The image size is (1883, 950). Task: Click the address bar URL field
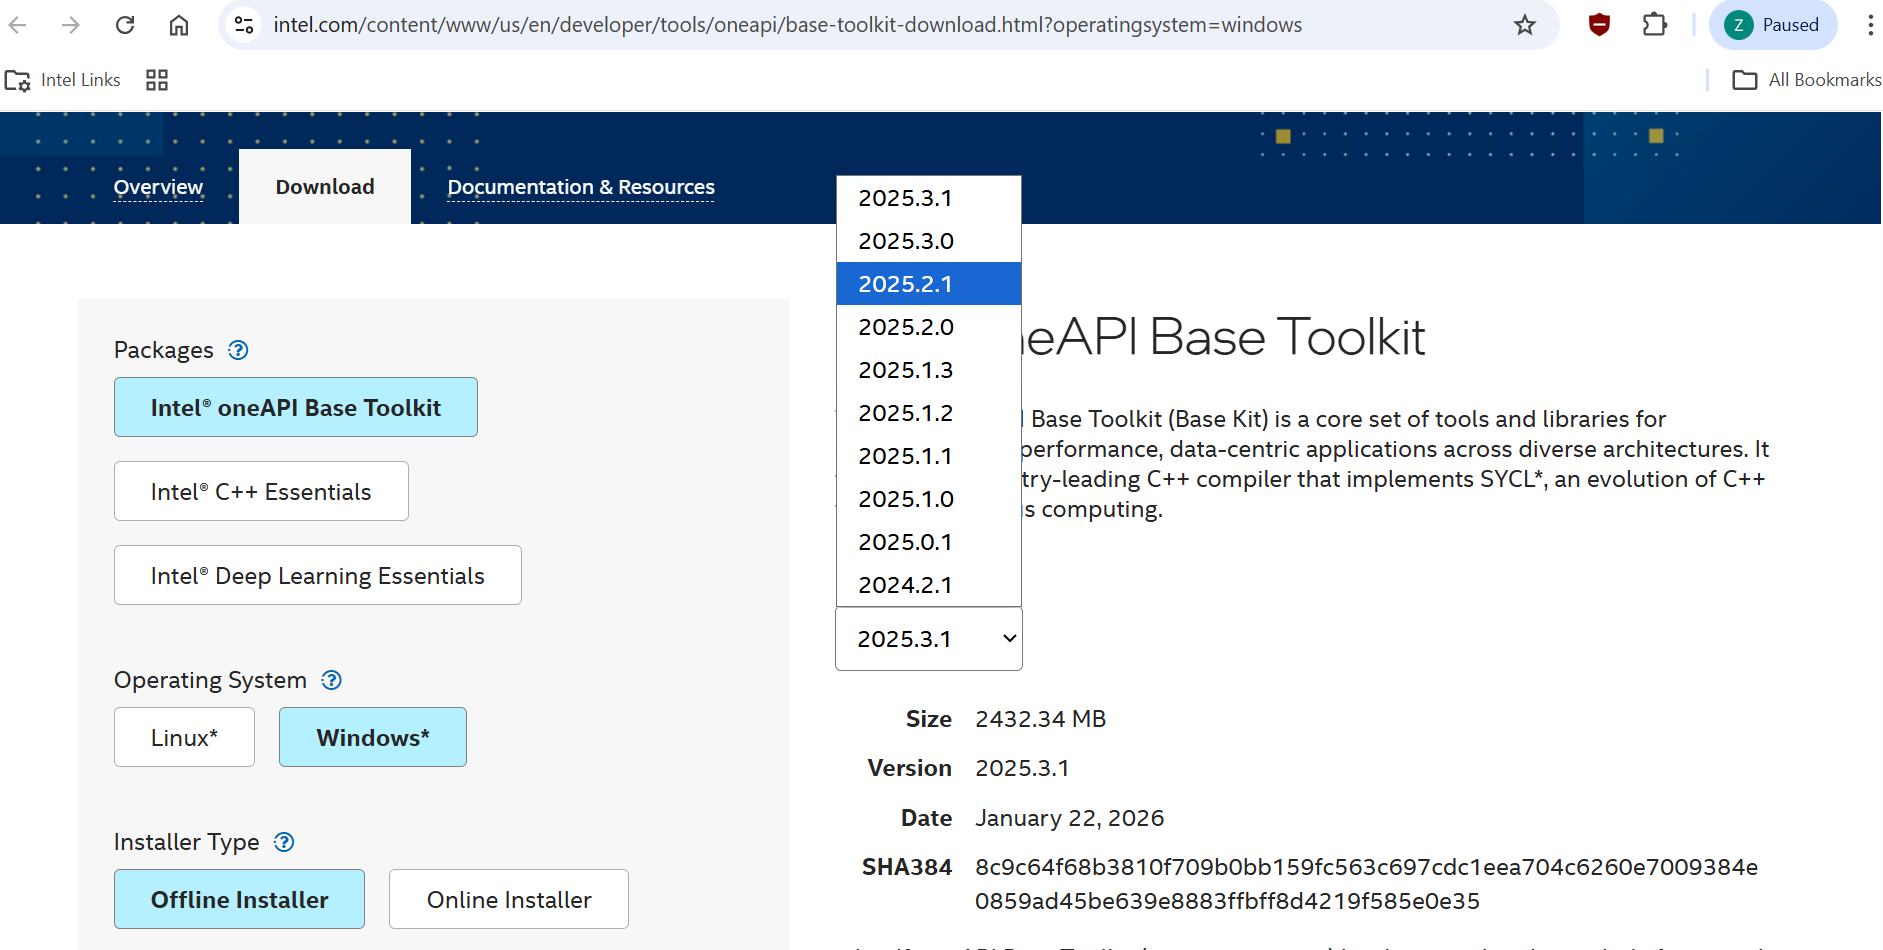787,25
